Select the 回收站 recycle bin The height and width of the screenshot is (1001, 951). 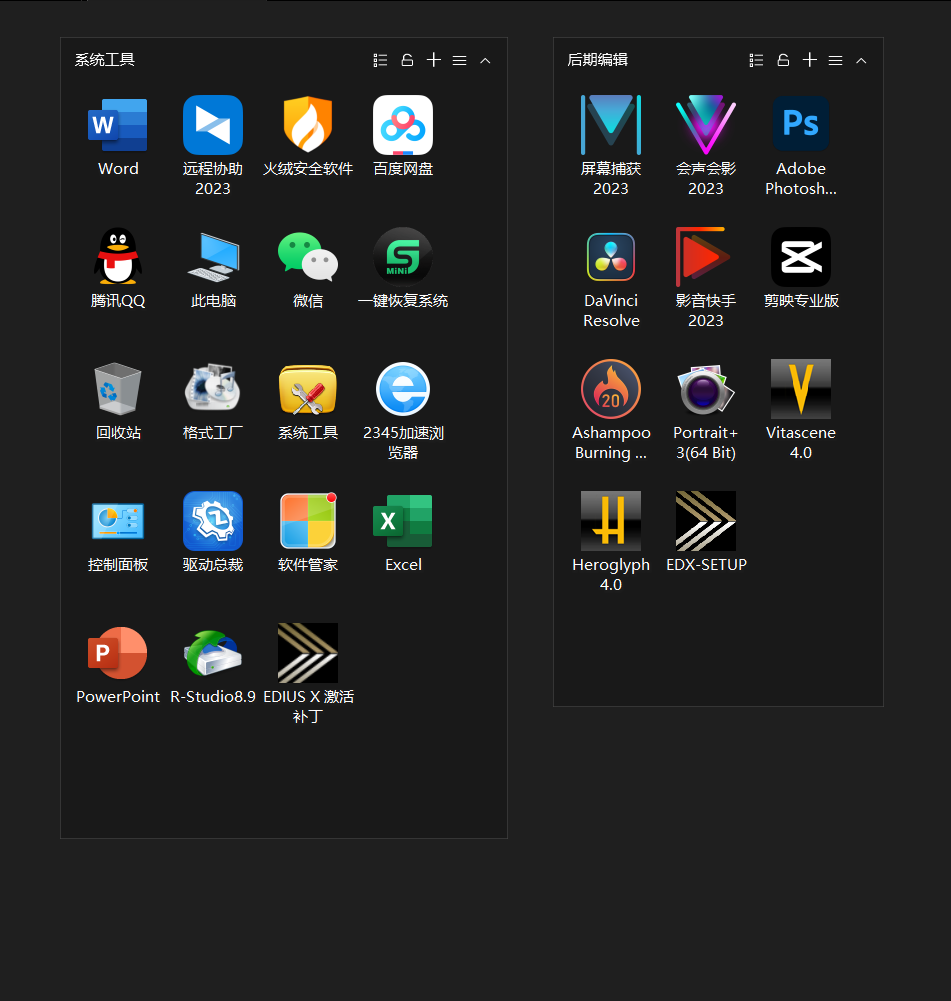pos(118,389)
